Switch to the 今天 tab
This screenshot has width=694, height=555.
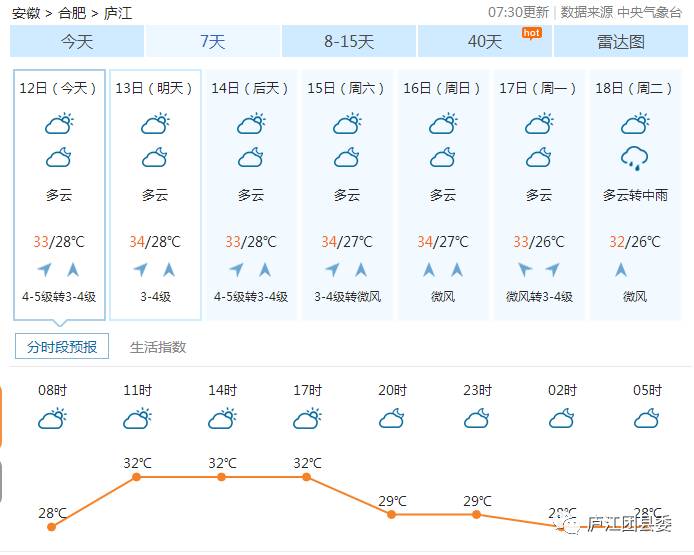[x=77, y=42]
